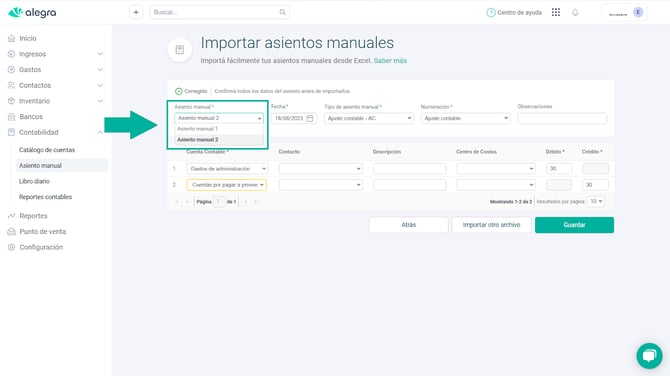
Task: Click the plus quick-create icon
Action: tap(136, 12)
